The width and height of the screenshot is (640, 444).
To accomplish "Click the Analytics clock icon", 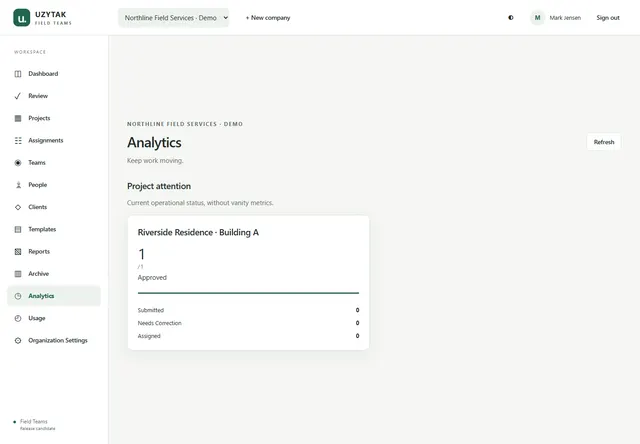I will (x=18, y=296).
